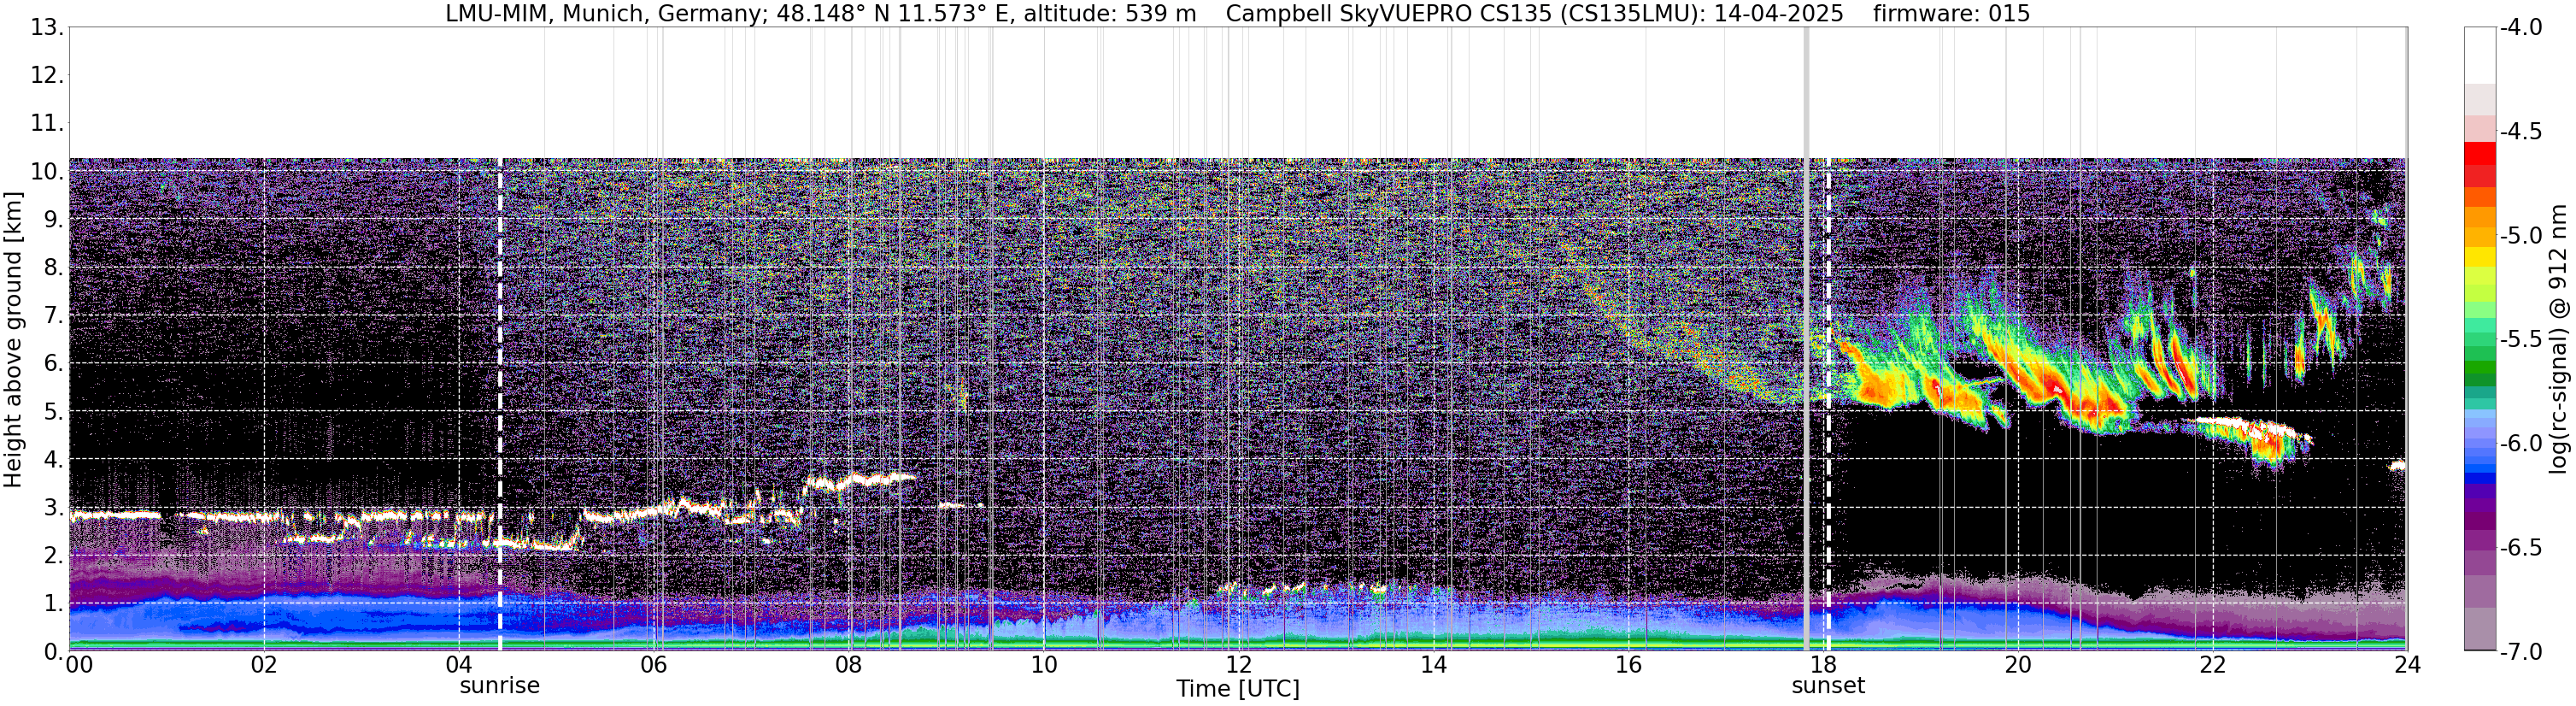Click the y-axis tick label '8.'
This screenshot has height=706, width=2576.
click(x=54, y=268)
